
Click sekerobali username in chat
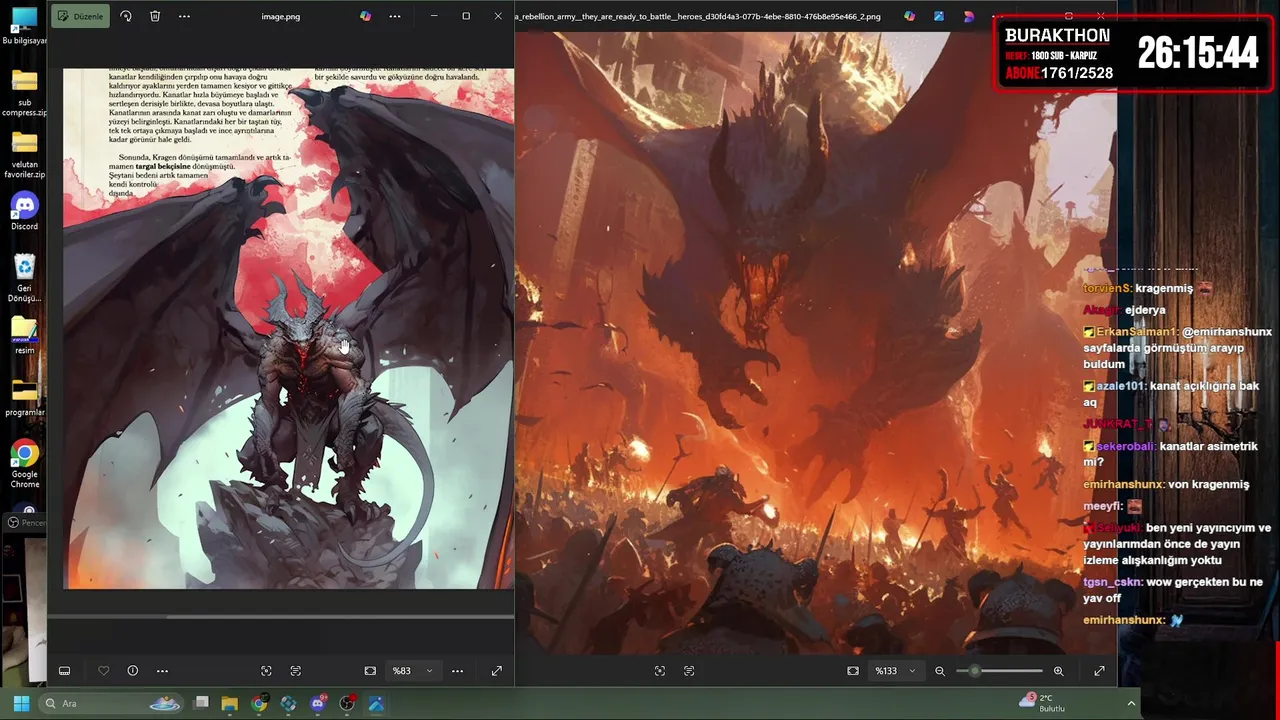1126,446
